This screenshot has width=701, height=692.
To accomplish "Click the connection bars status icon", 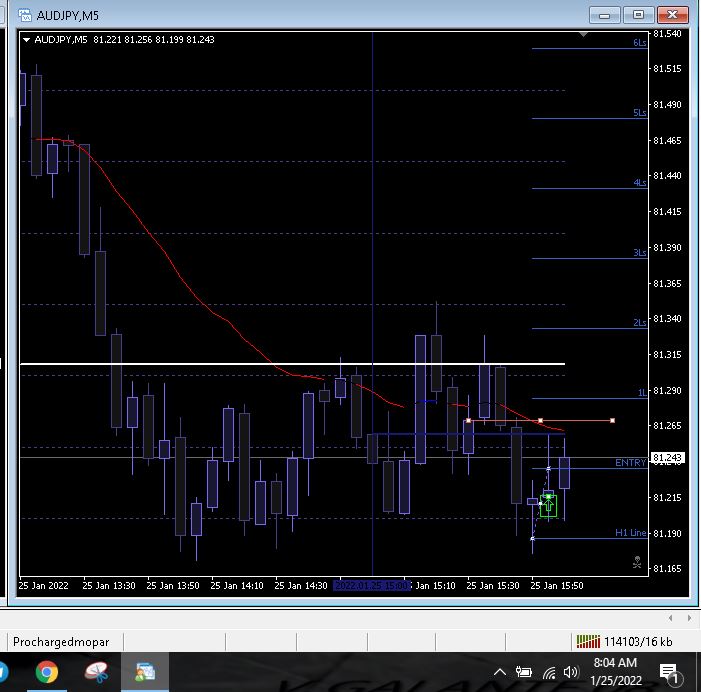I will pos(588,642).
